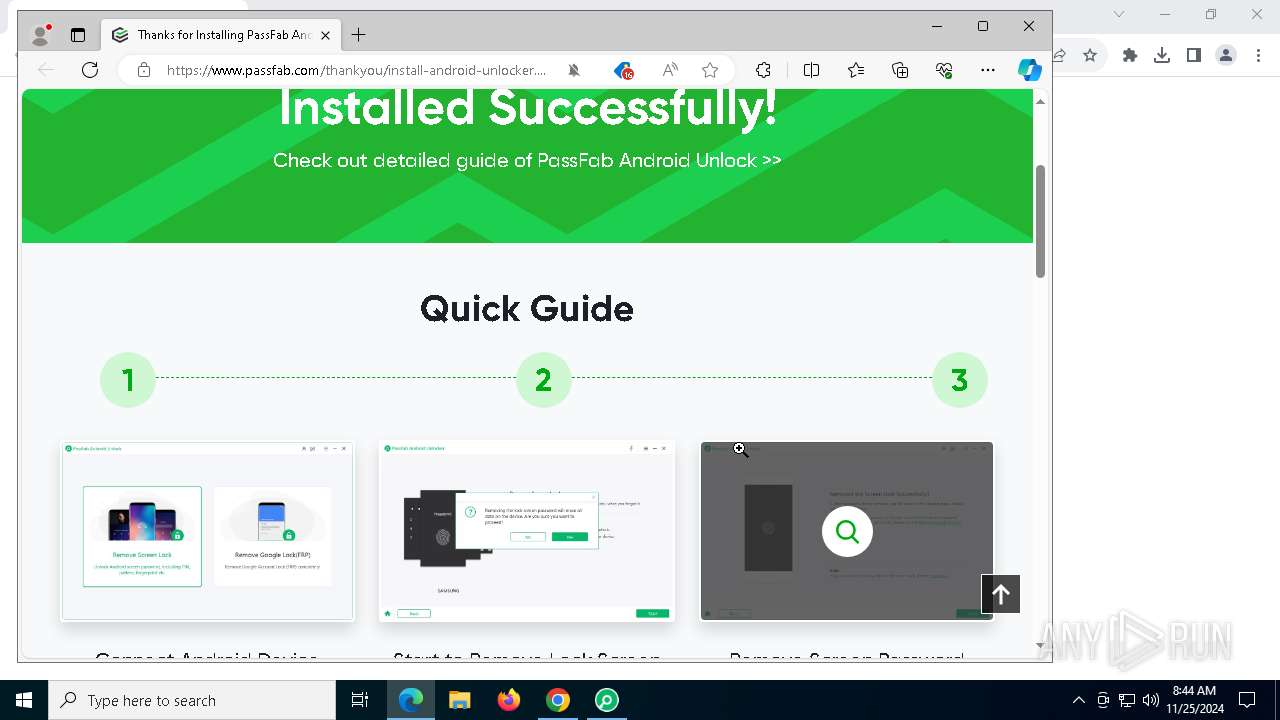Go back to previous page in Edge

tap(46, 70)
